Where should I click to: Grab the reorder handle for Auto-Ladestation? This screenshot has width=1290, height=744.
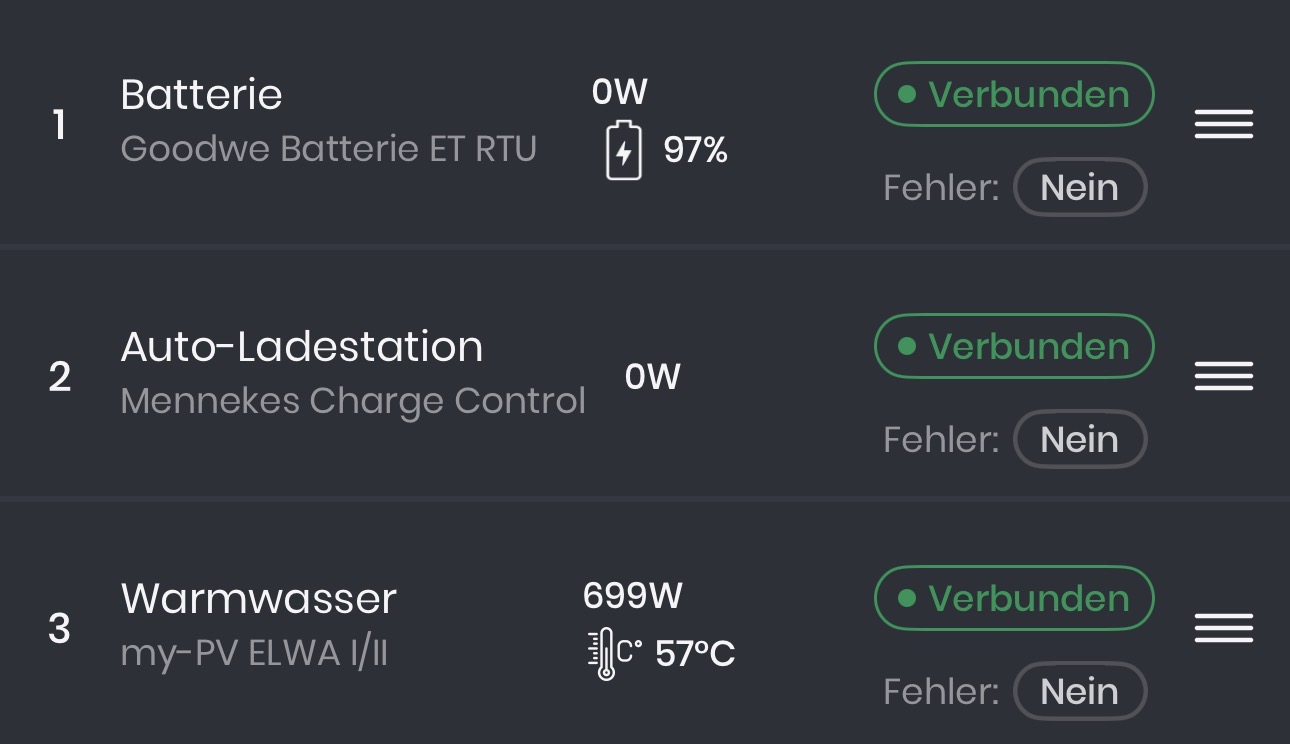(1224, 376)
